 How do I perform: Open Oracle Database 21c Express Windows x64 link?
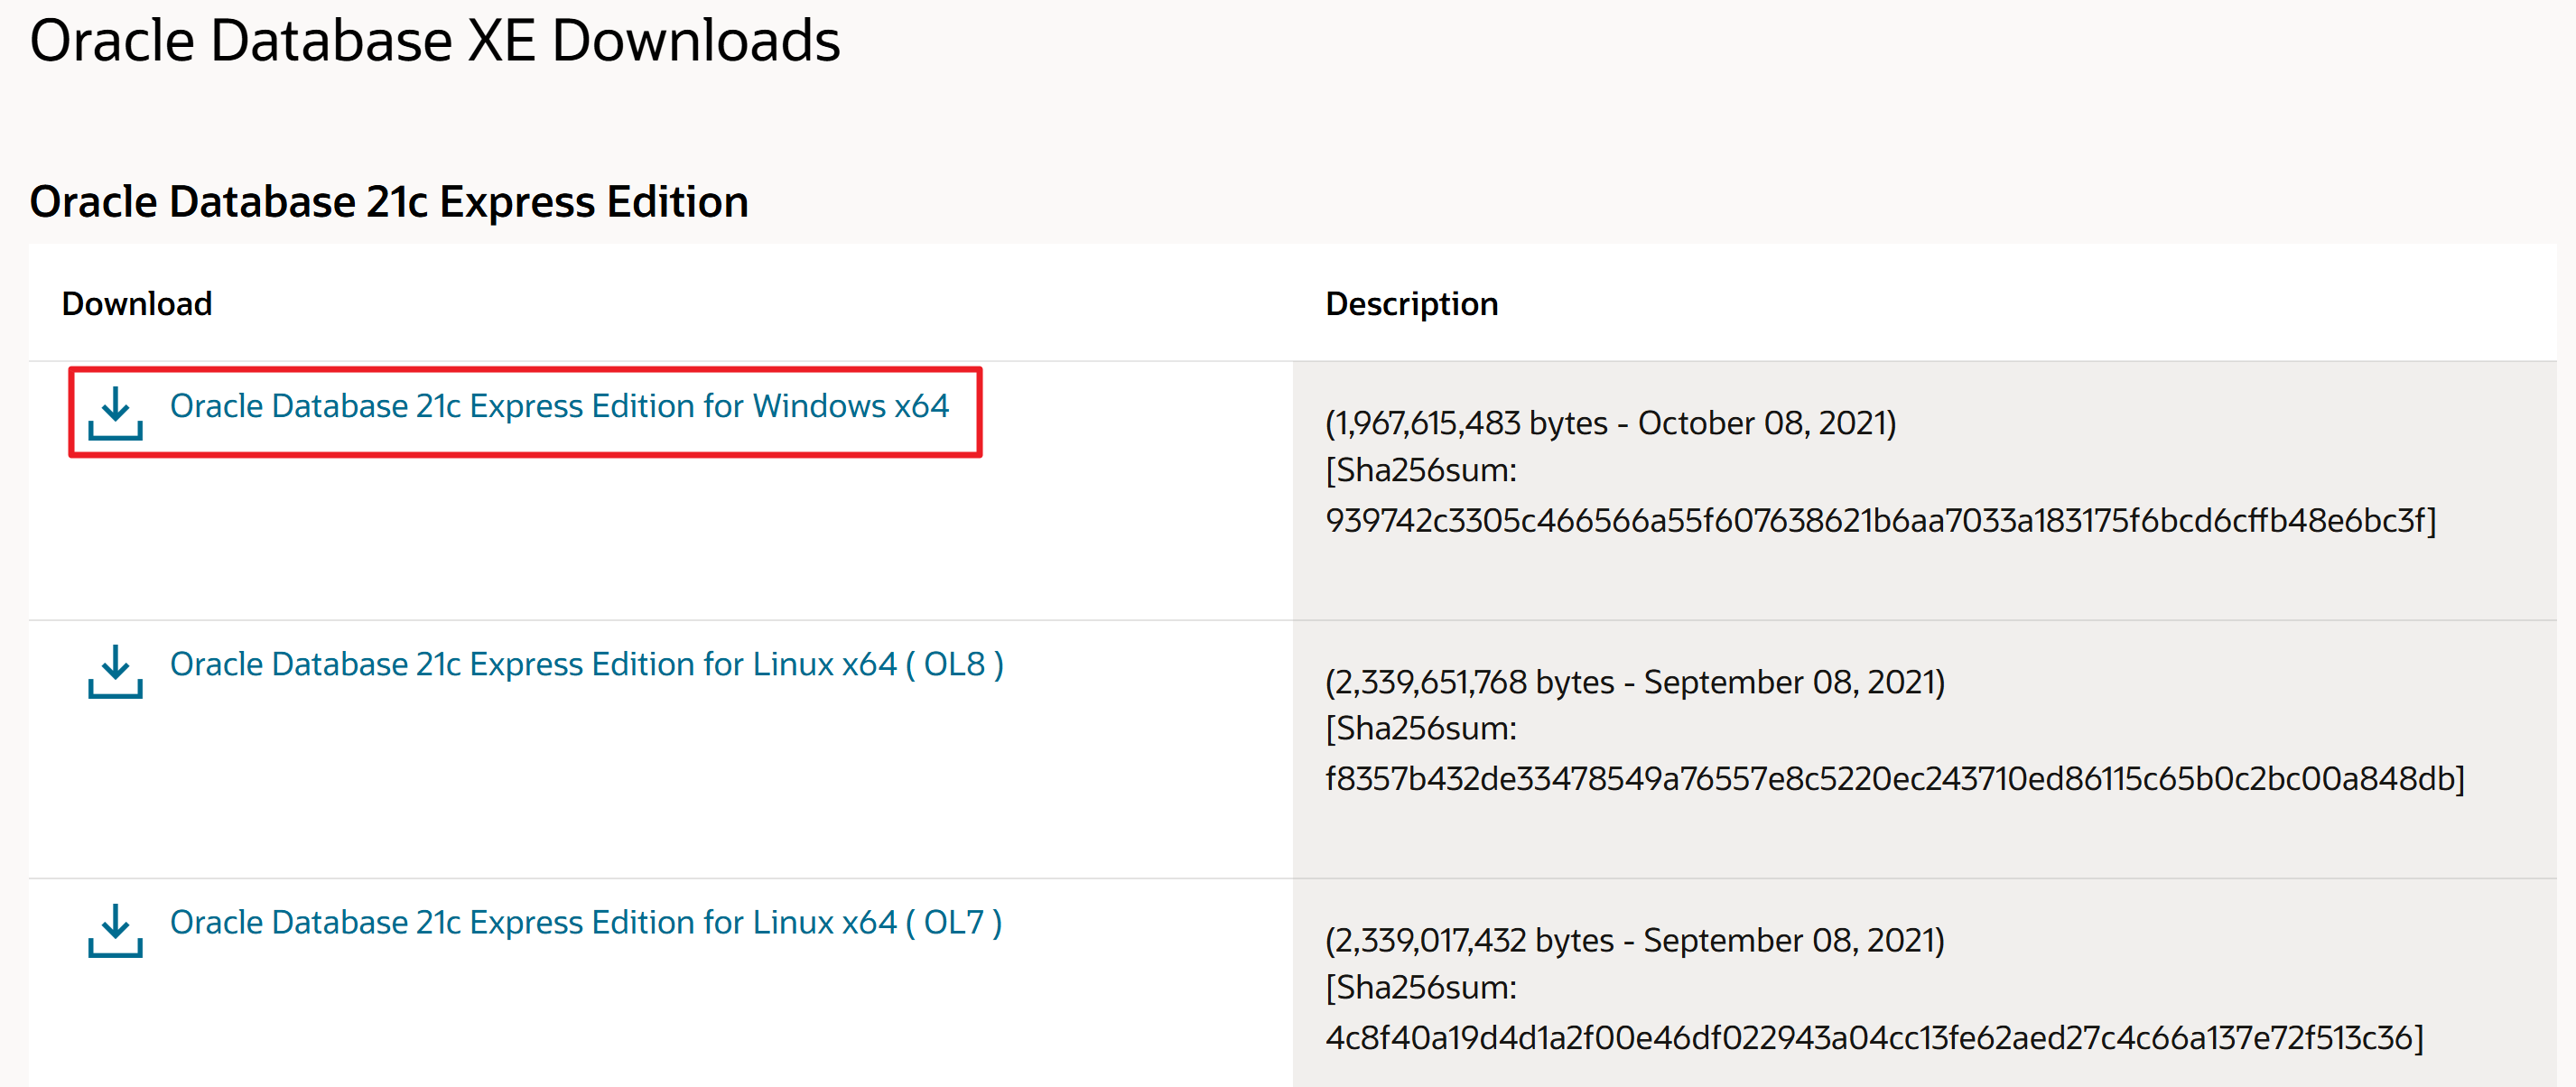(558, 406)
